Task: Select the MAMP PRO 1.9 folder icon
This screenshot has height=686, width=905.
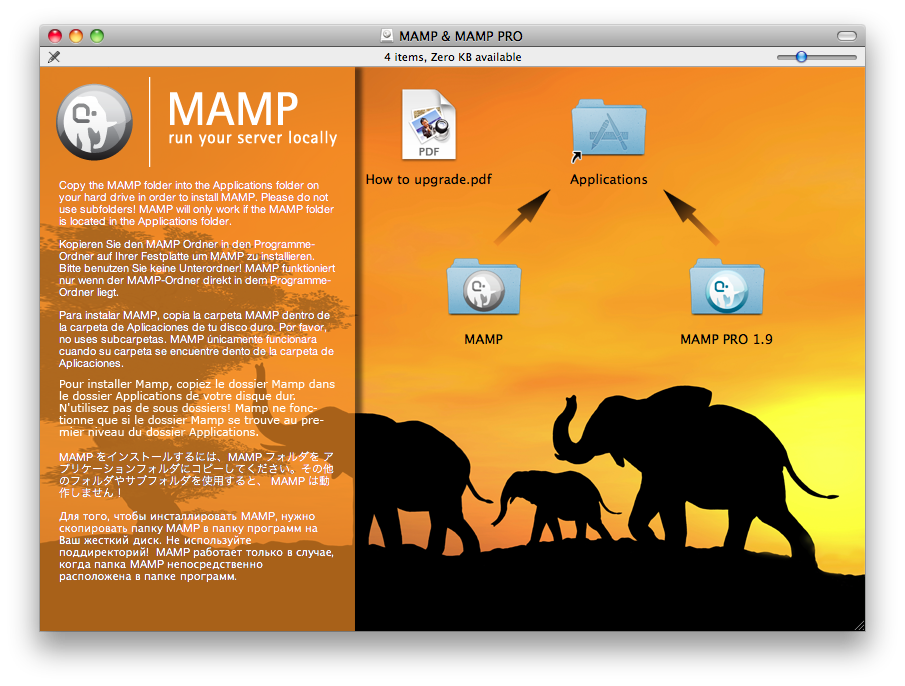Action: pyautogui.click(x=727, y=287)
